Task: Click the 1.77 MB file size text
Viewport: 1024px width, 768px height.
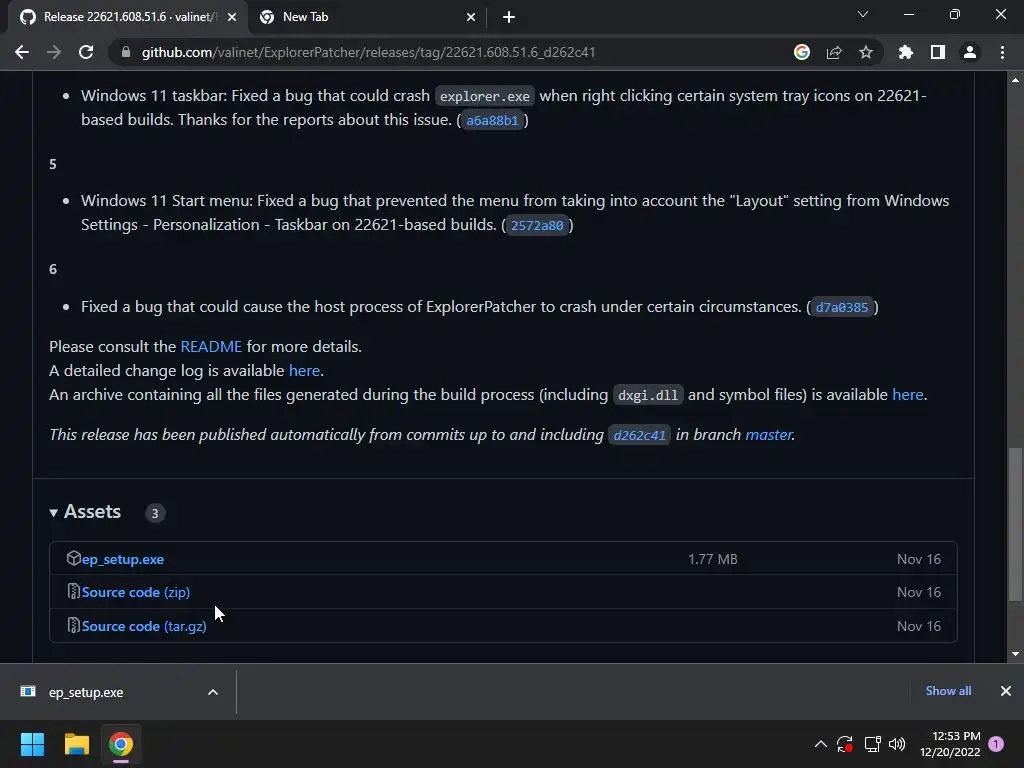Action: click(x=712, y=559)
